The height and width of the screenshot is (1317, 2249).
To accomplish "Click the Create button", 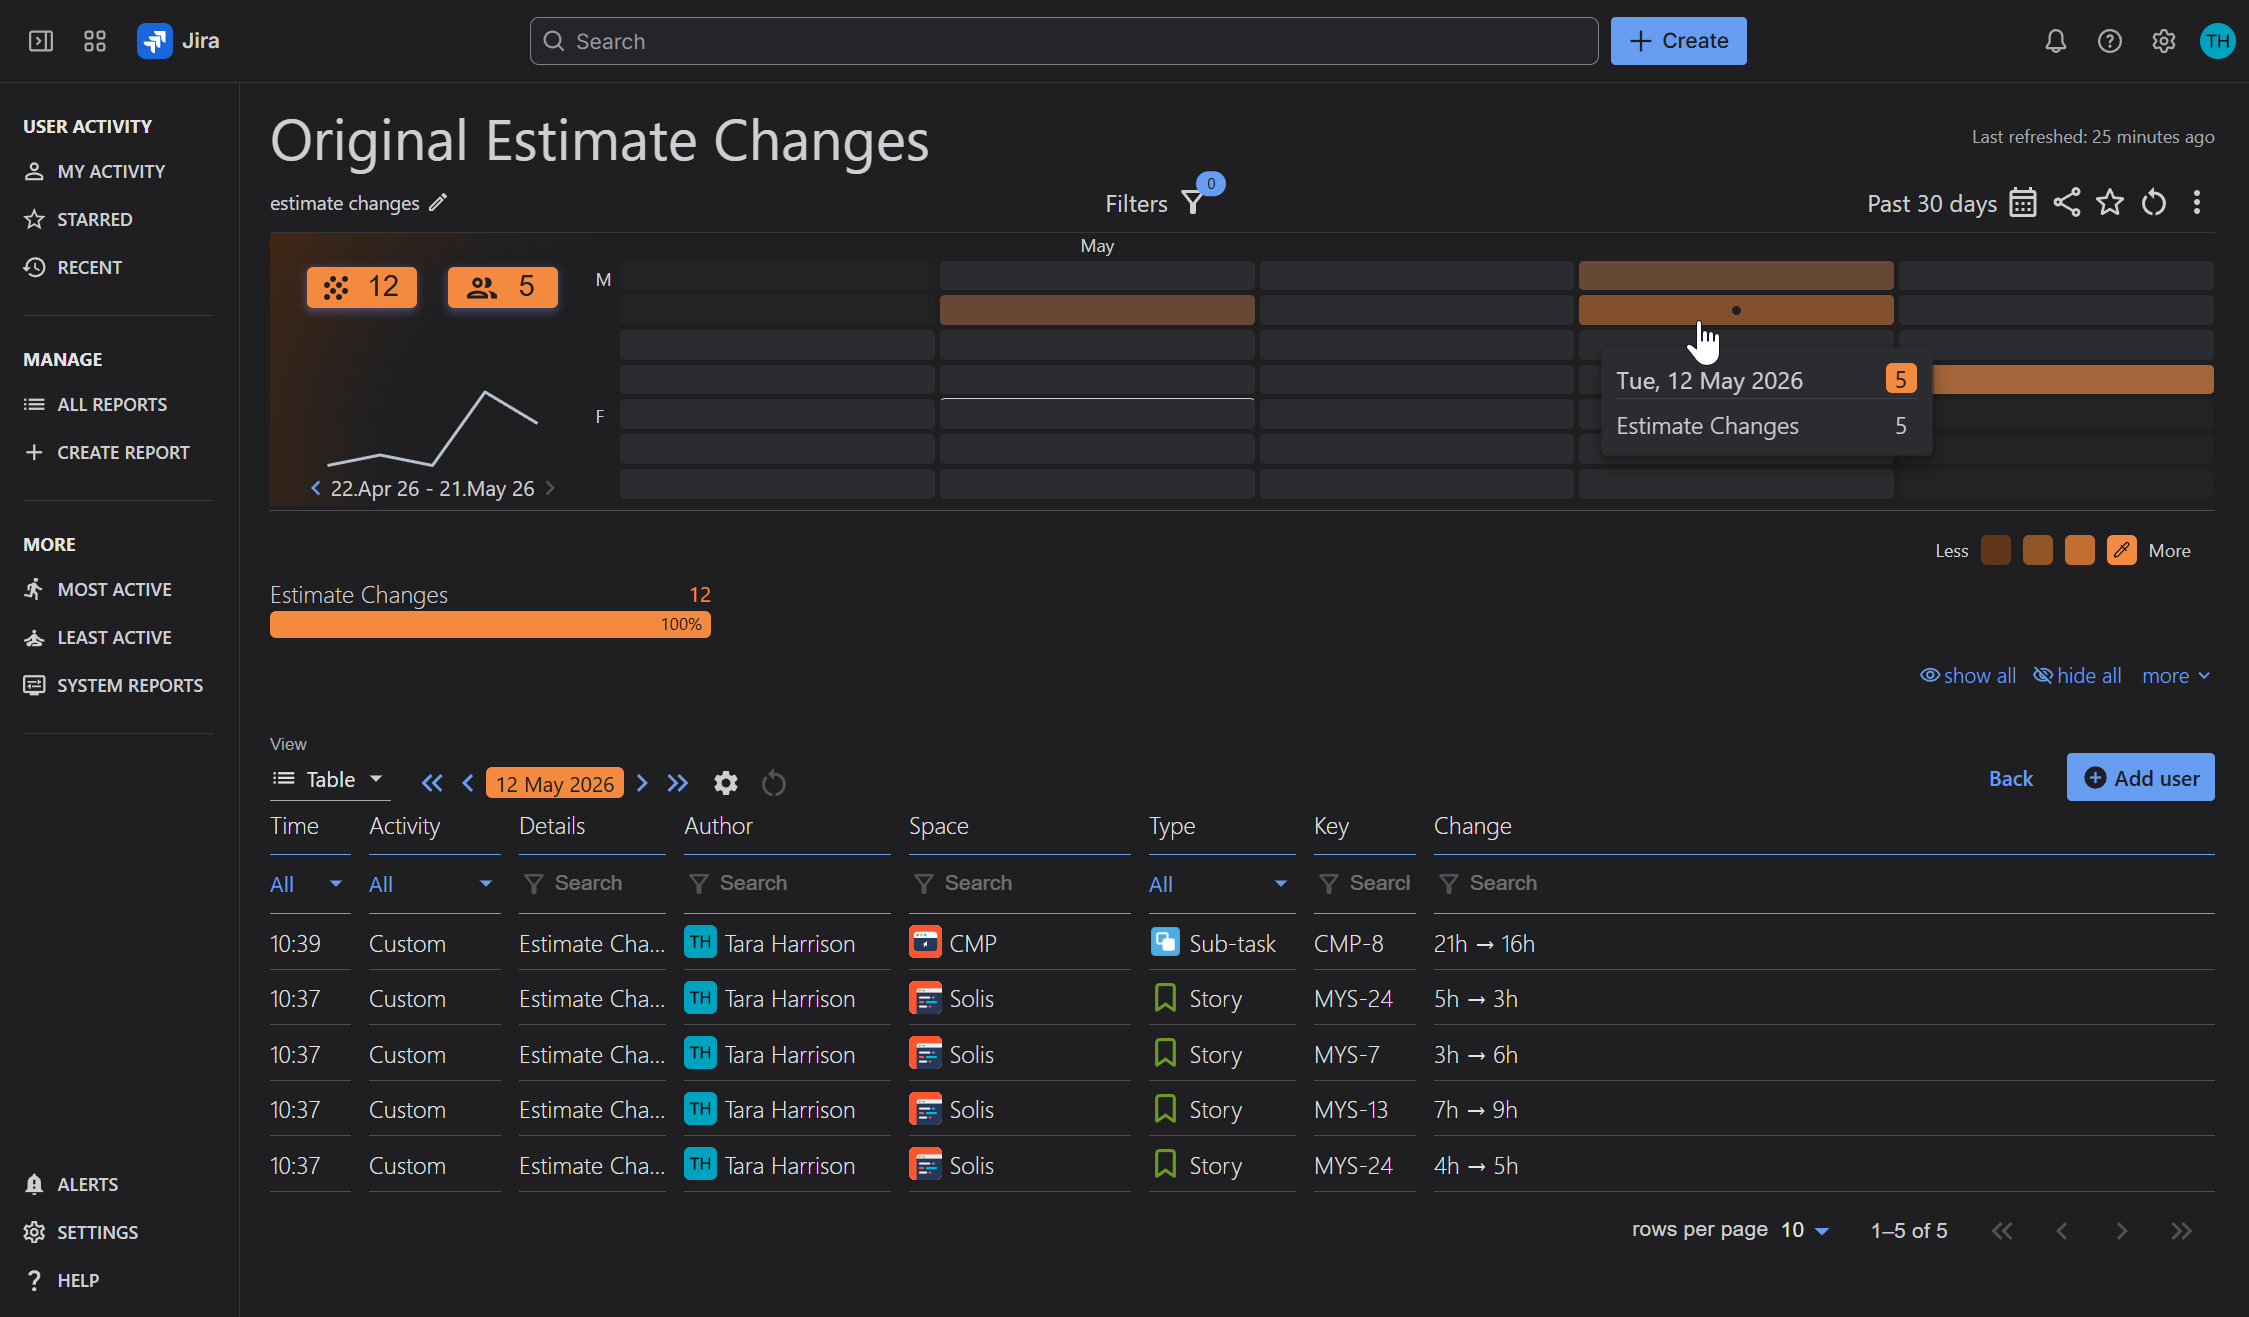I will [1678, 41].
